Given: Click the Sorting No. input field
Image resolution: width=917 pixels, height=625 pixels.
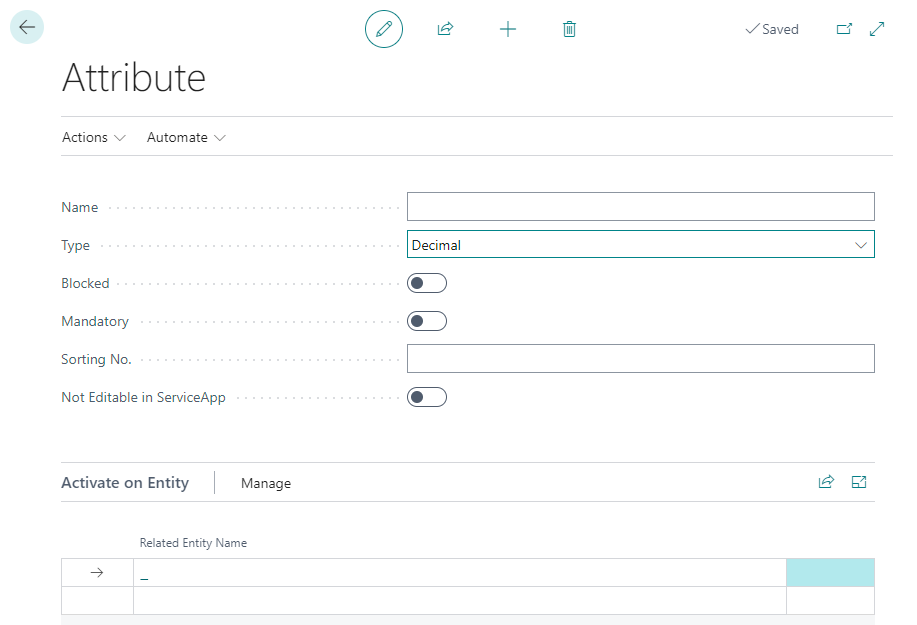Looking at the screenshot, I should tap(640, 359).
